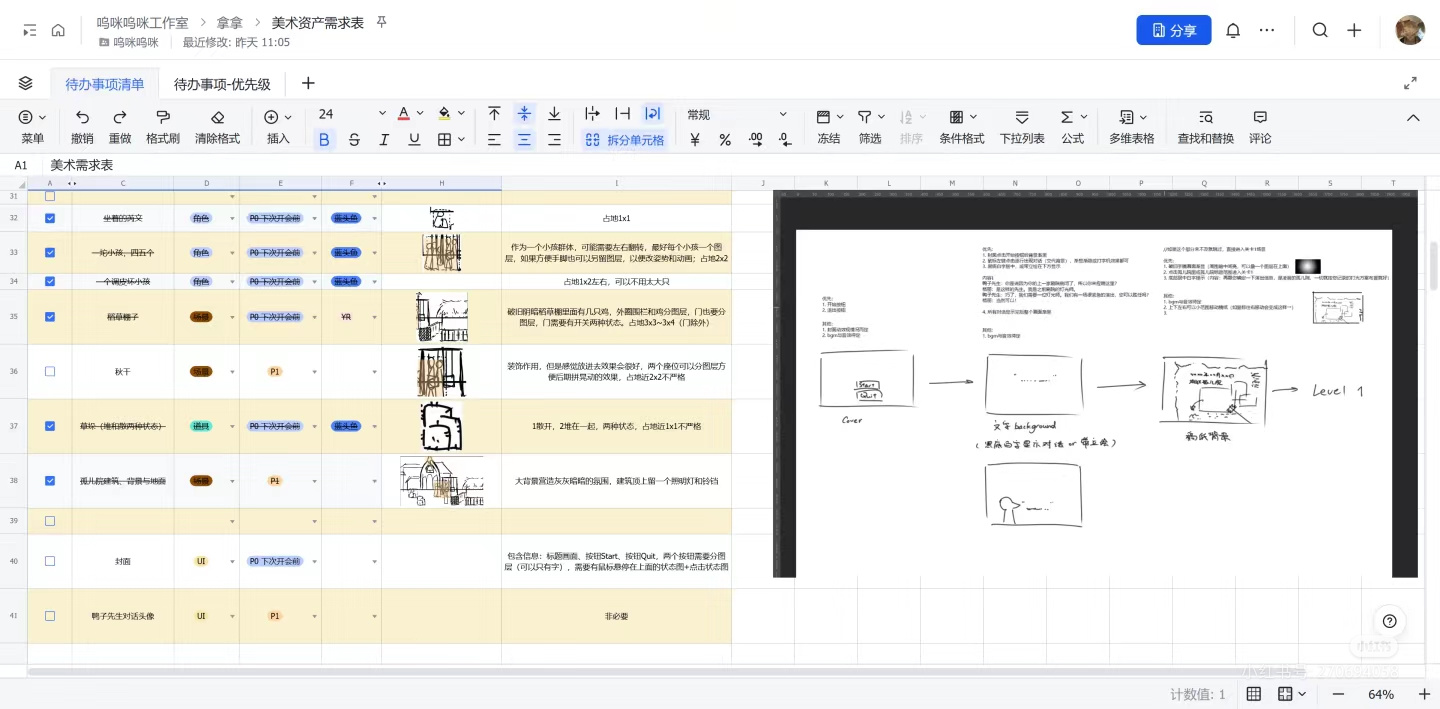Open the 查找和替换 find and replace tool
The height and width of the screenshot is (709, 1440).
tap(1206, 116)
